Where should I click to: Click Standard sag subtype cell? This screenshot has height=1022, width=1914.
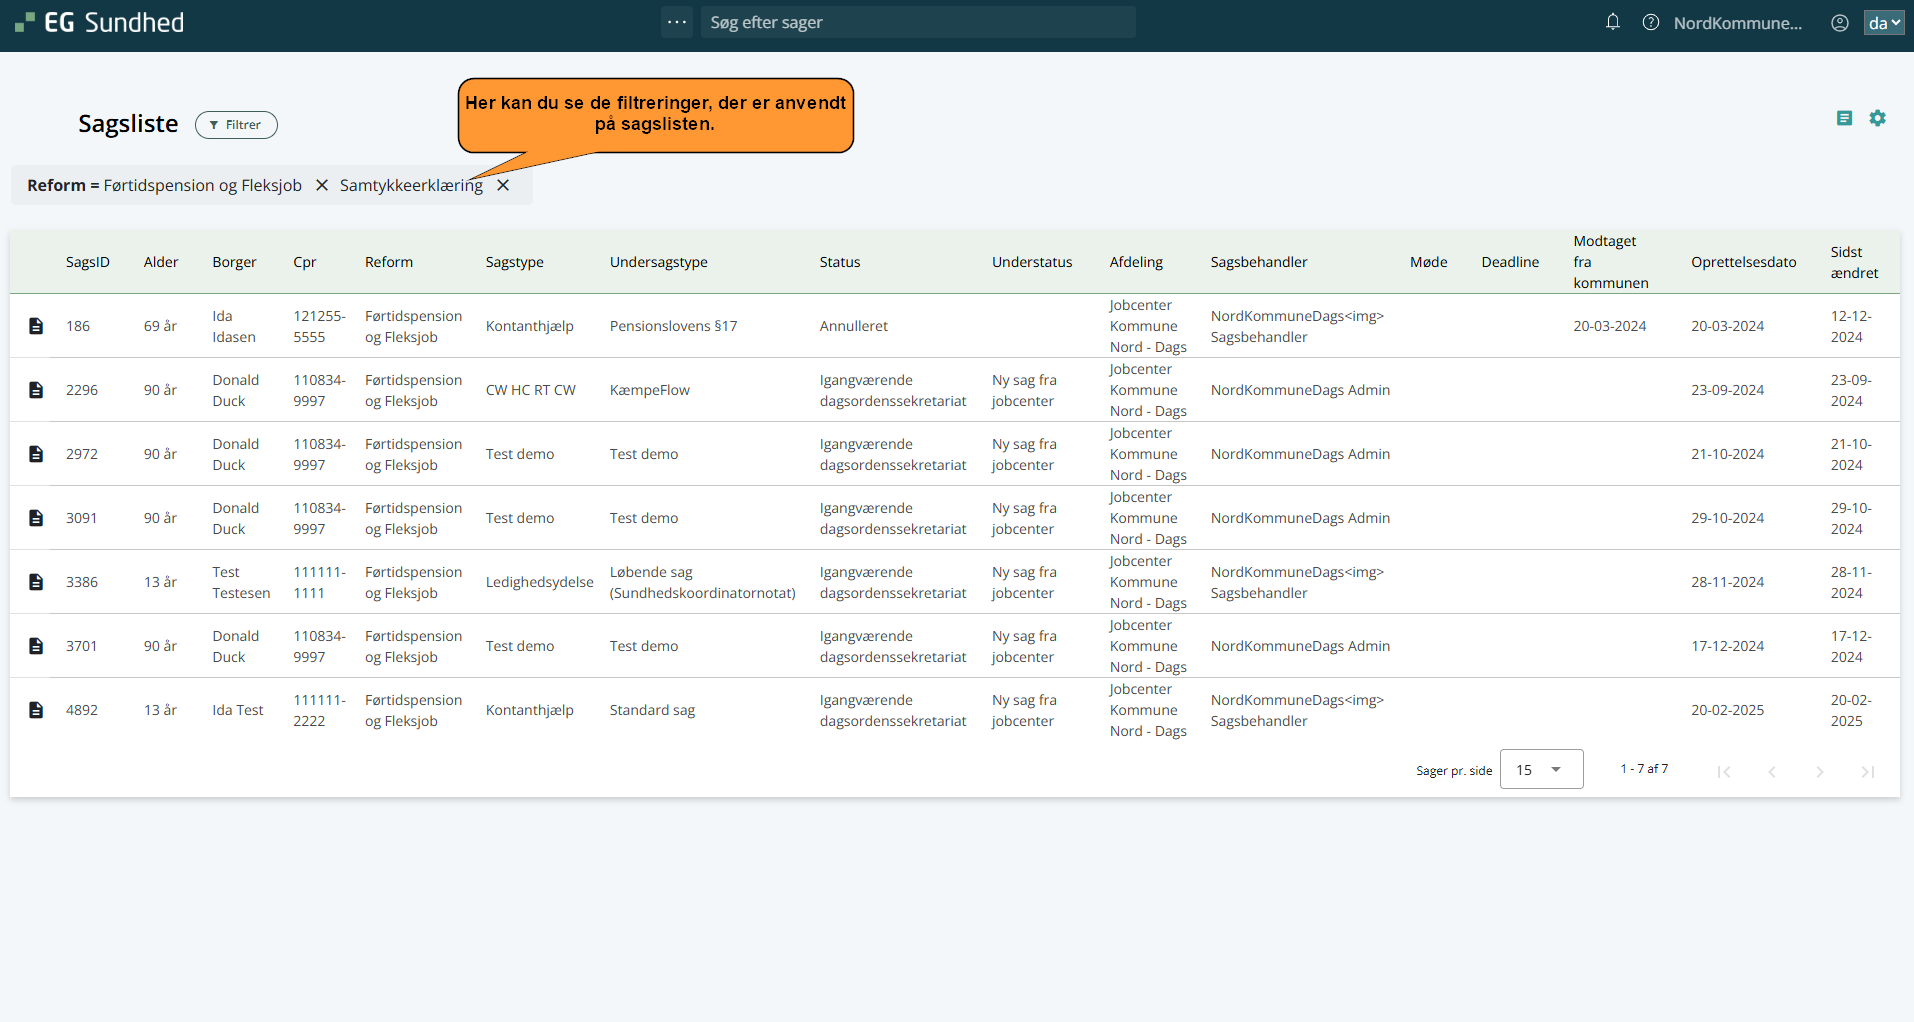[652, 710]
